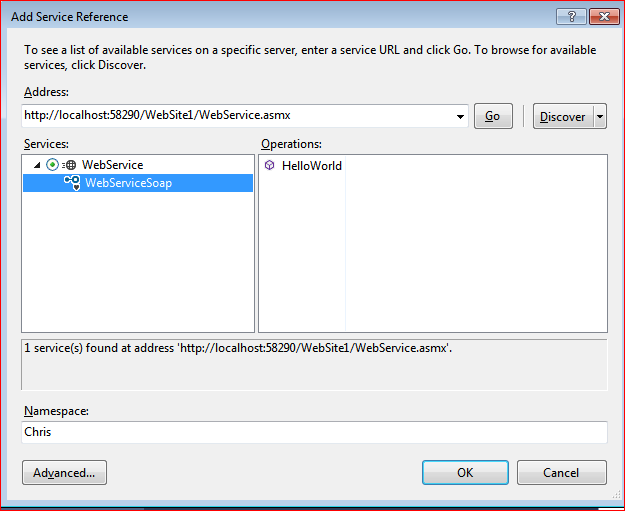The width and height of the screenshot is (625, 511).
Task: Select the HelloWorld operation
Action: pos(311,165)
